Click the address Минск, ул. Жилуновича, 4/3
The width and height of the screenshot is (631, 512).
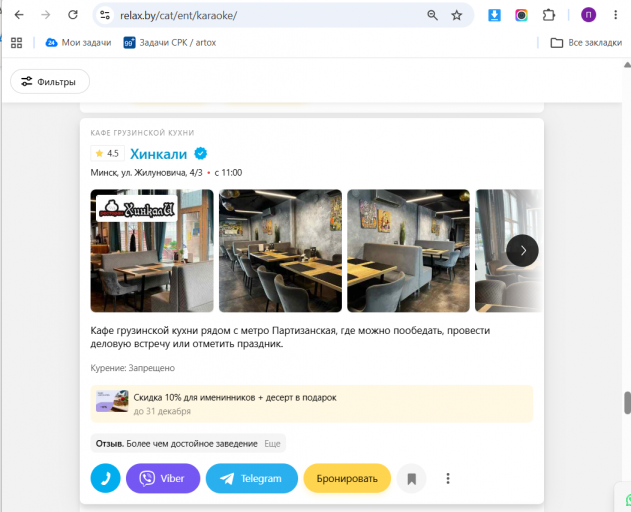tap(146, 173)
